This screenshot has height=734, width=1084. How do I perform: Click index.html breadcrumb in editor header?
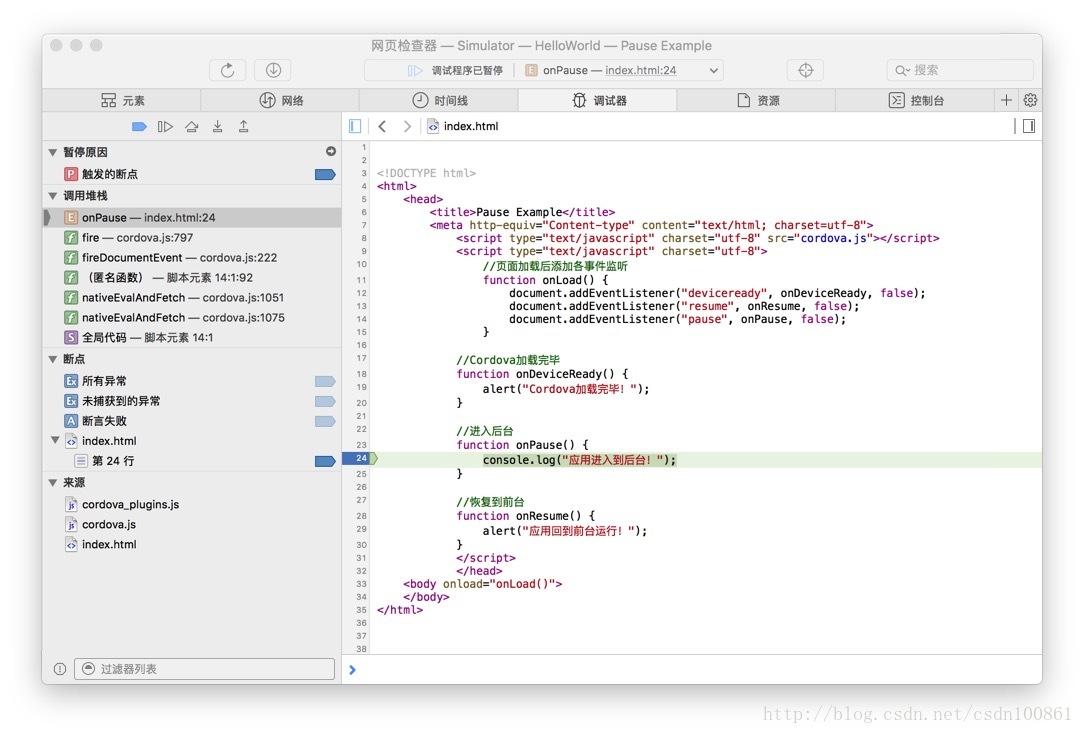(x=462, y=126)
